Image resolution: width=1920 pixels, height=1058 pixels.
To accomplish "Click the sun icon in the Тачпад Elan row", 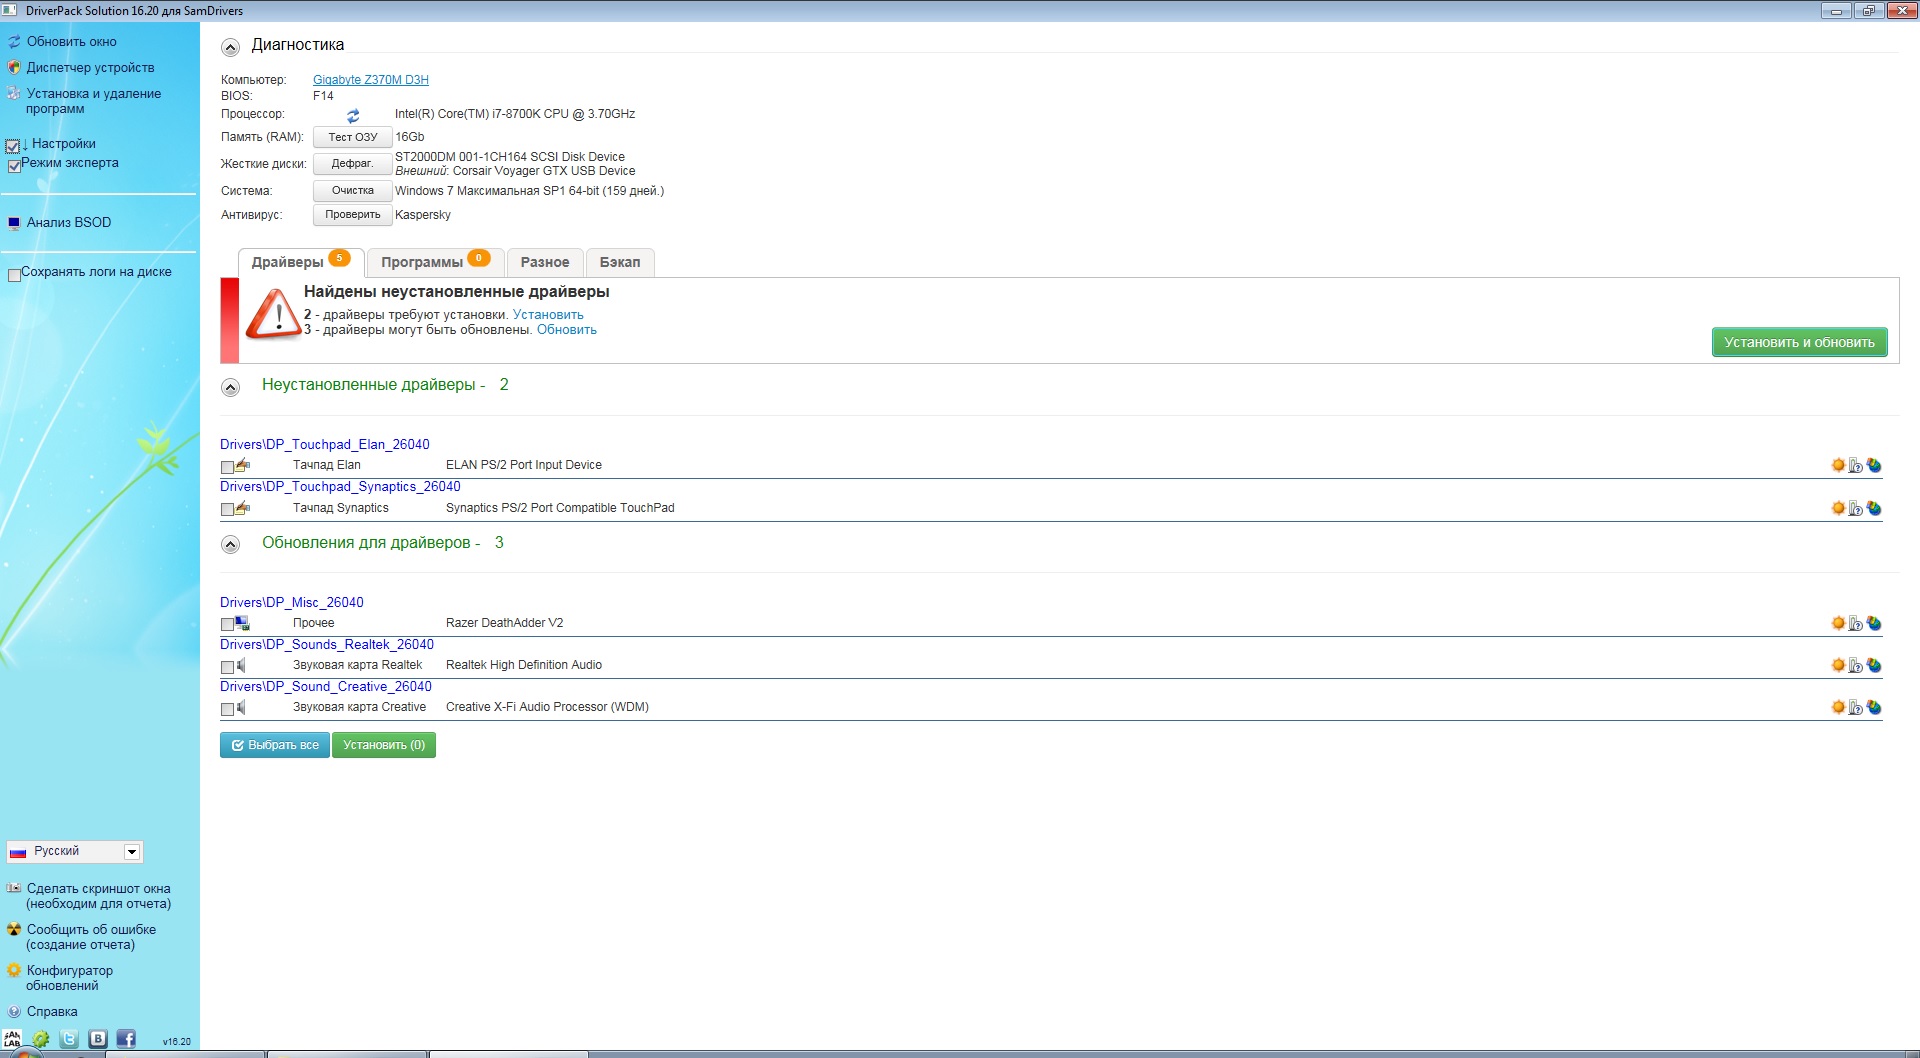I will [x=1838, y=465].
